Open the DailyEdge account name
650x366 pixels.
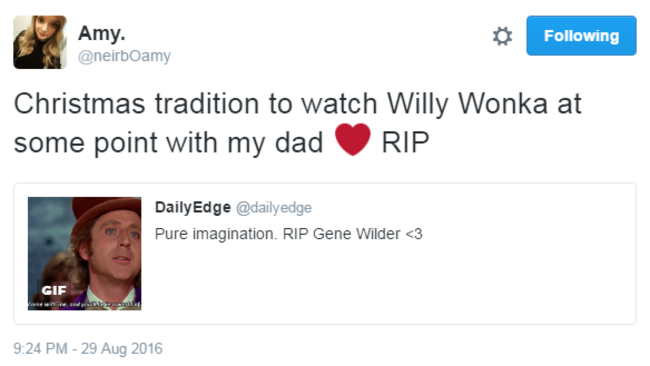[x=193, y=207]
